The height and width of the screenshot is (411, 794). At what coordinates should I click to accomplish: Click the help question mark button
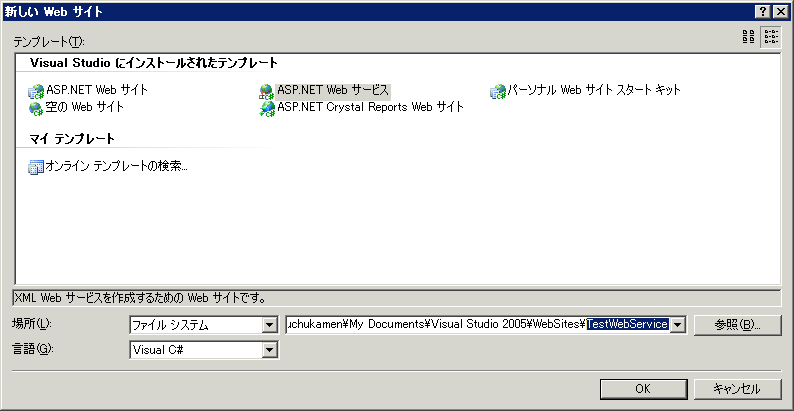[x=764, y=12]
